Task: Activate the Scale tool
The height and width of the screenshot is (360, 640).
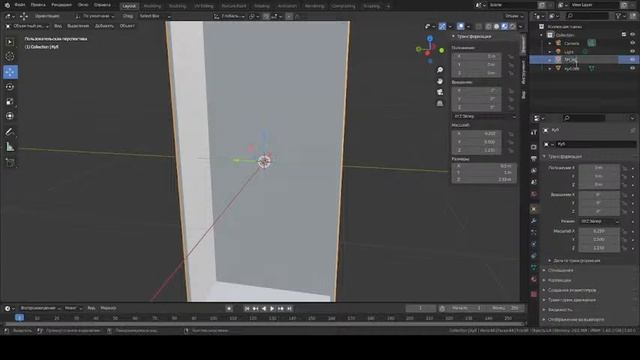Action: point(10,101)
